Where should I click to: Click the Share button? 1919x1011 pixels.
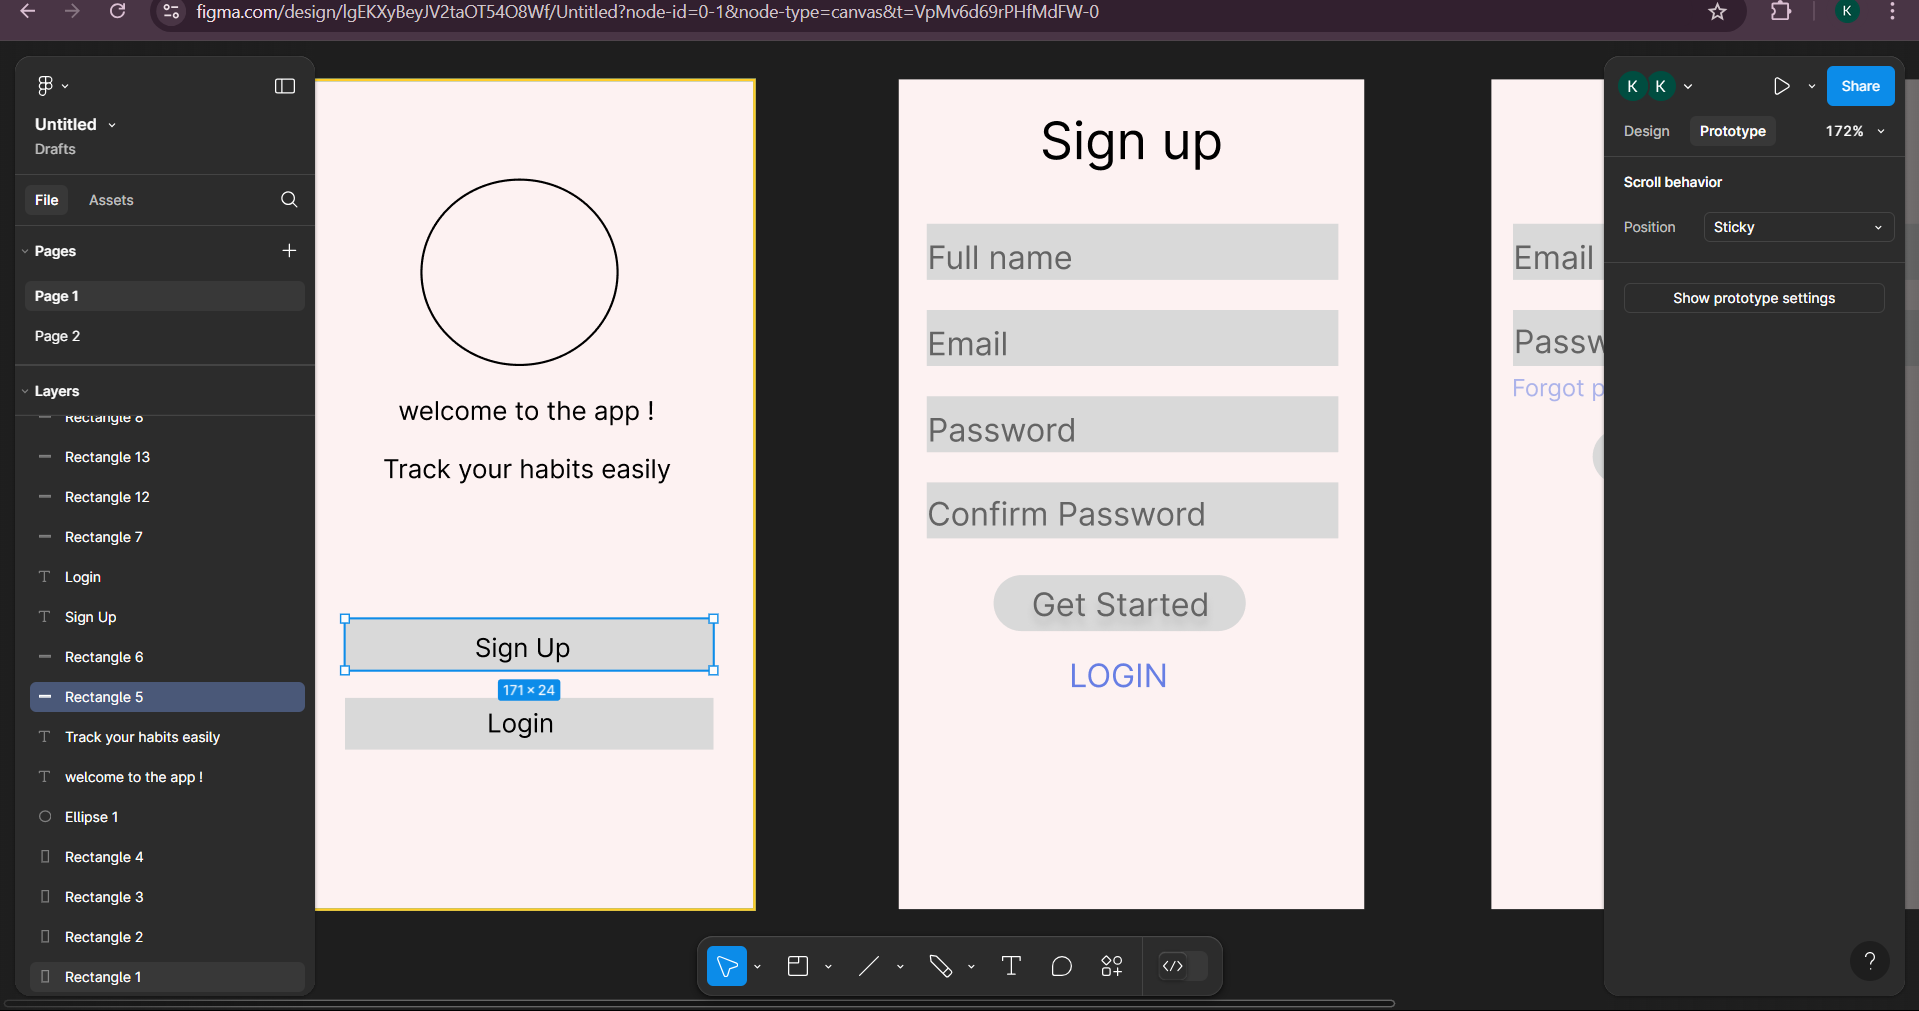[1860, 86]
